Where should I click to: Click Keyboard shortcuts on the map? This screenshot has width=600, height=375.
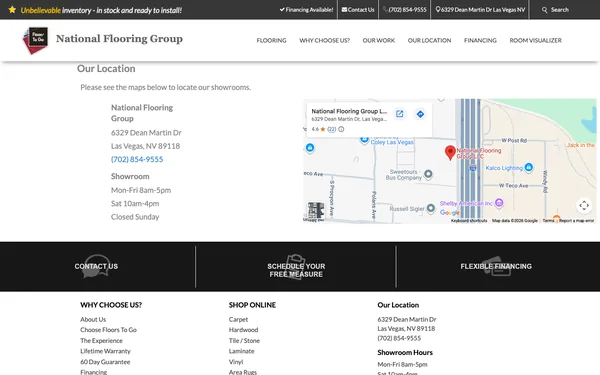[x=469, y=220]
